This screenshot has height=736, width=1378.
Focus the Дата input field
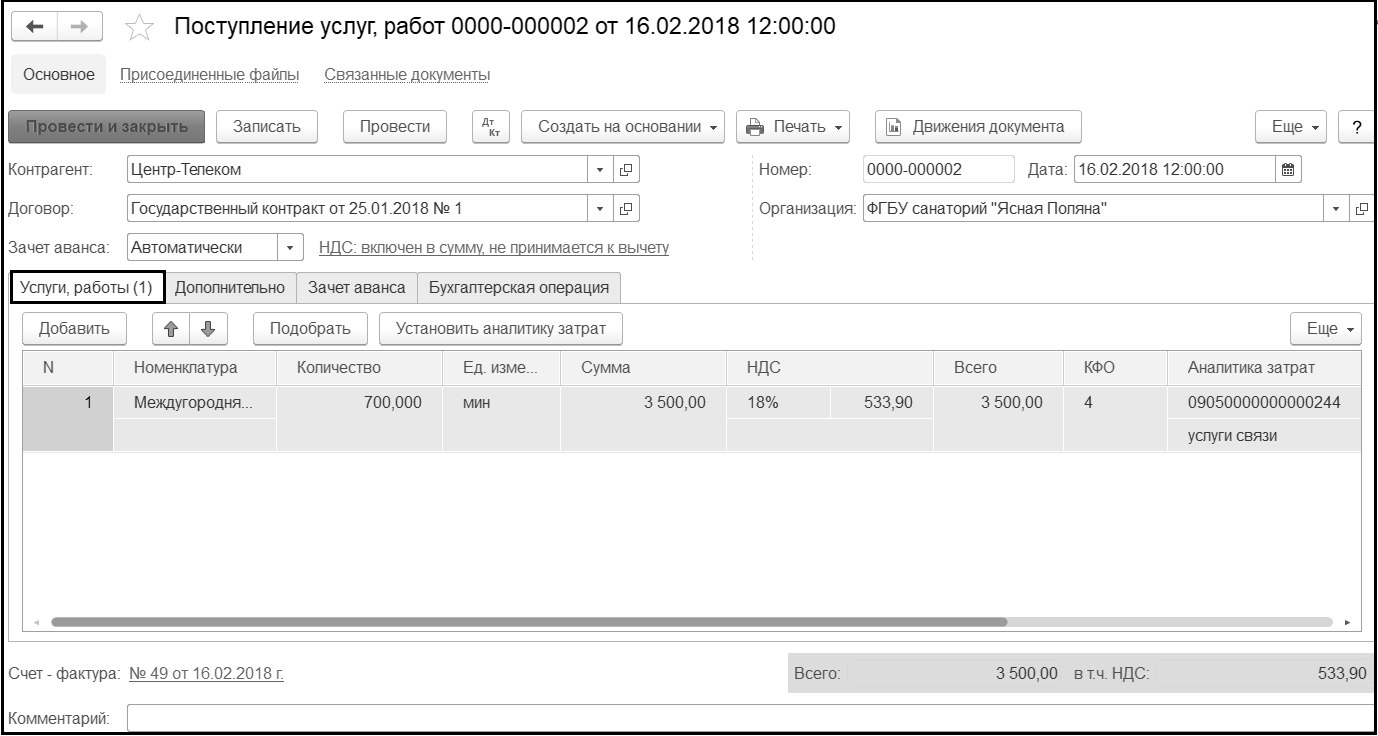pyautogui.click(x=1175, y=170)
